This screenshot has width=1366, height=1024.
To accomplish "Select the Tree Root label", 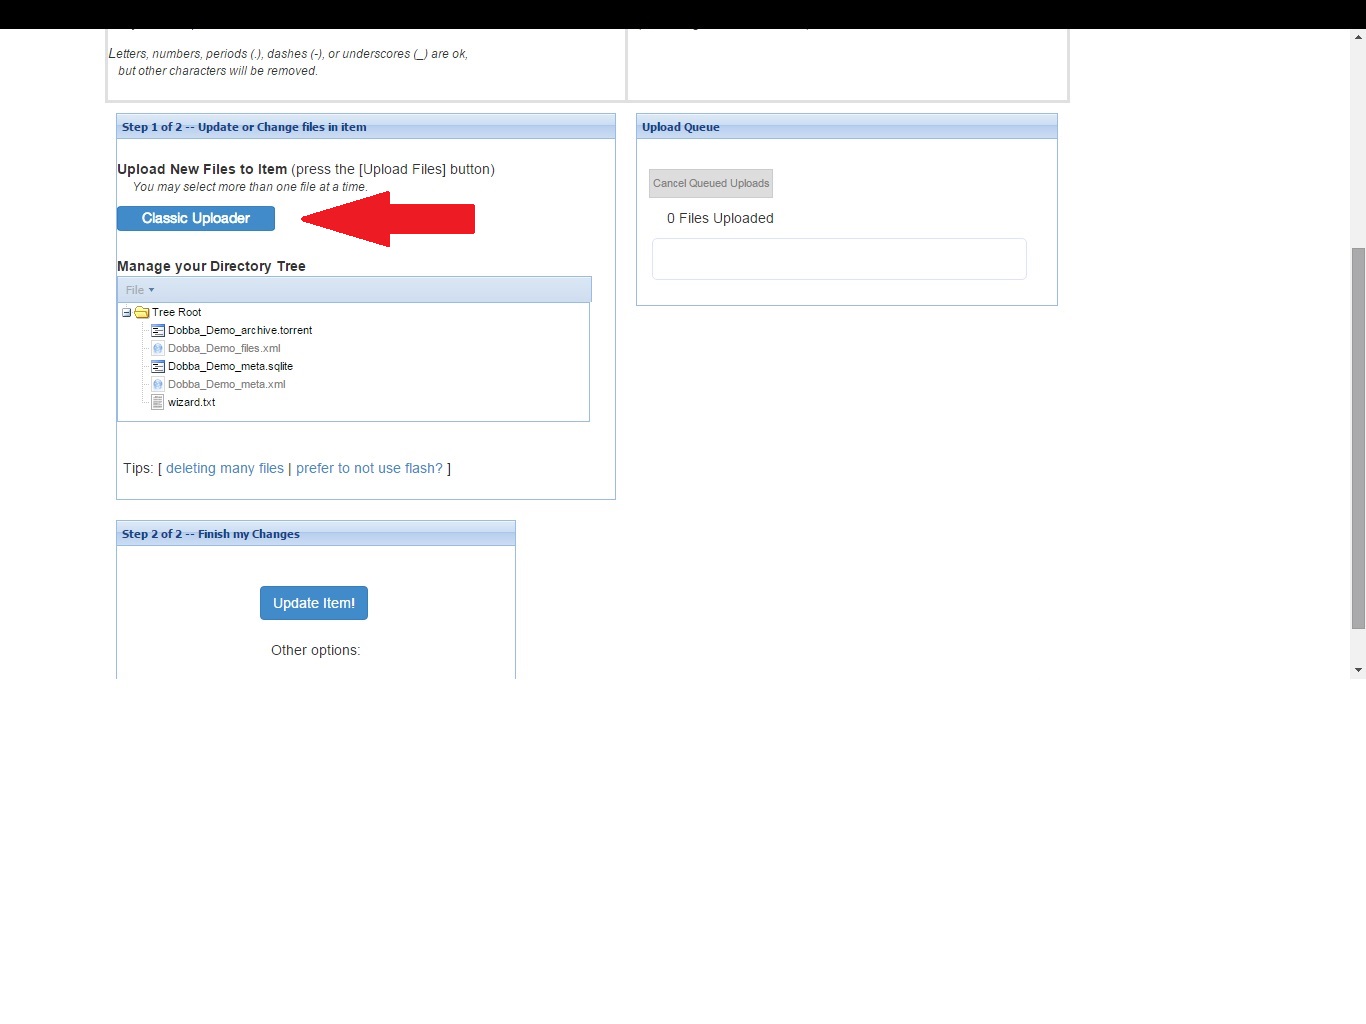I will 177,312.
